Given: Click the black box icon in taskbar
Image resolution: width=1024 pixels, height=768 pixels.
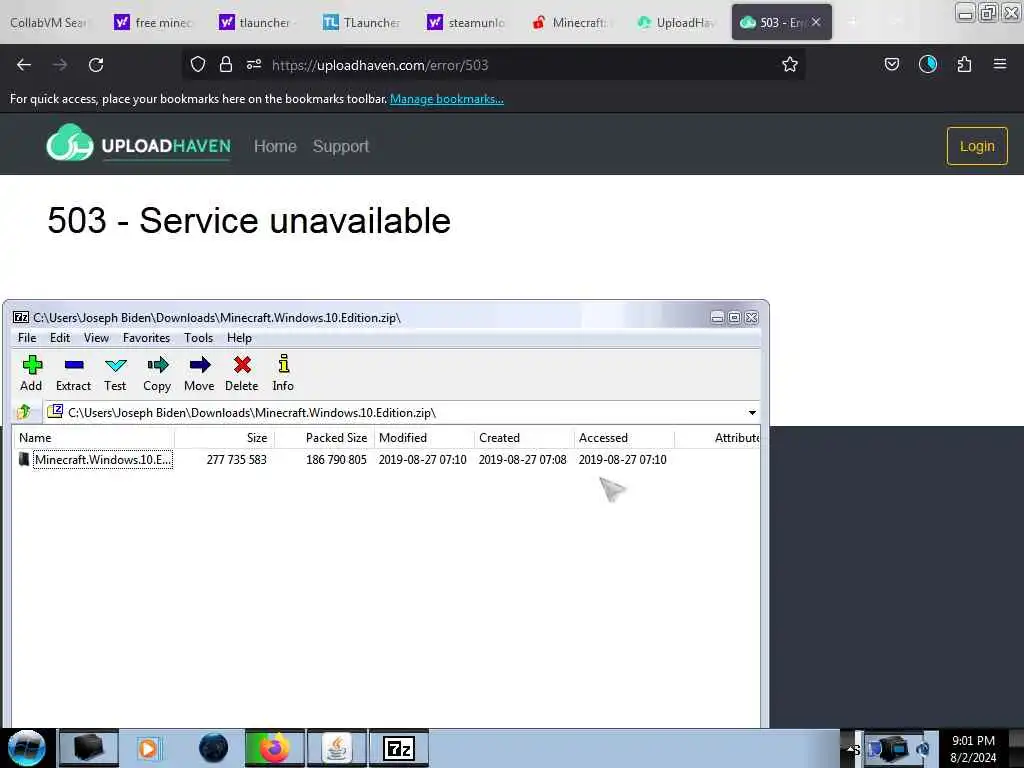Looking at the screenshot, I should coord(89,748).
